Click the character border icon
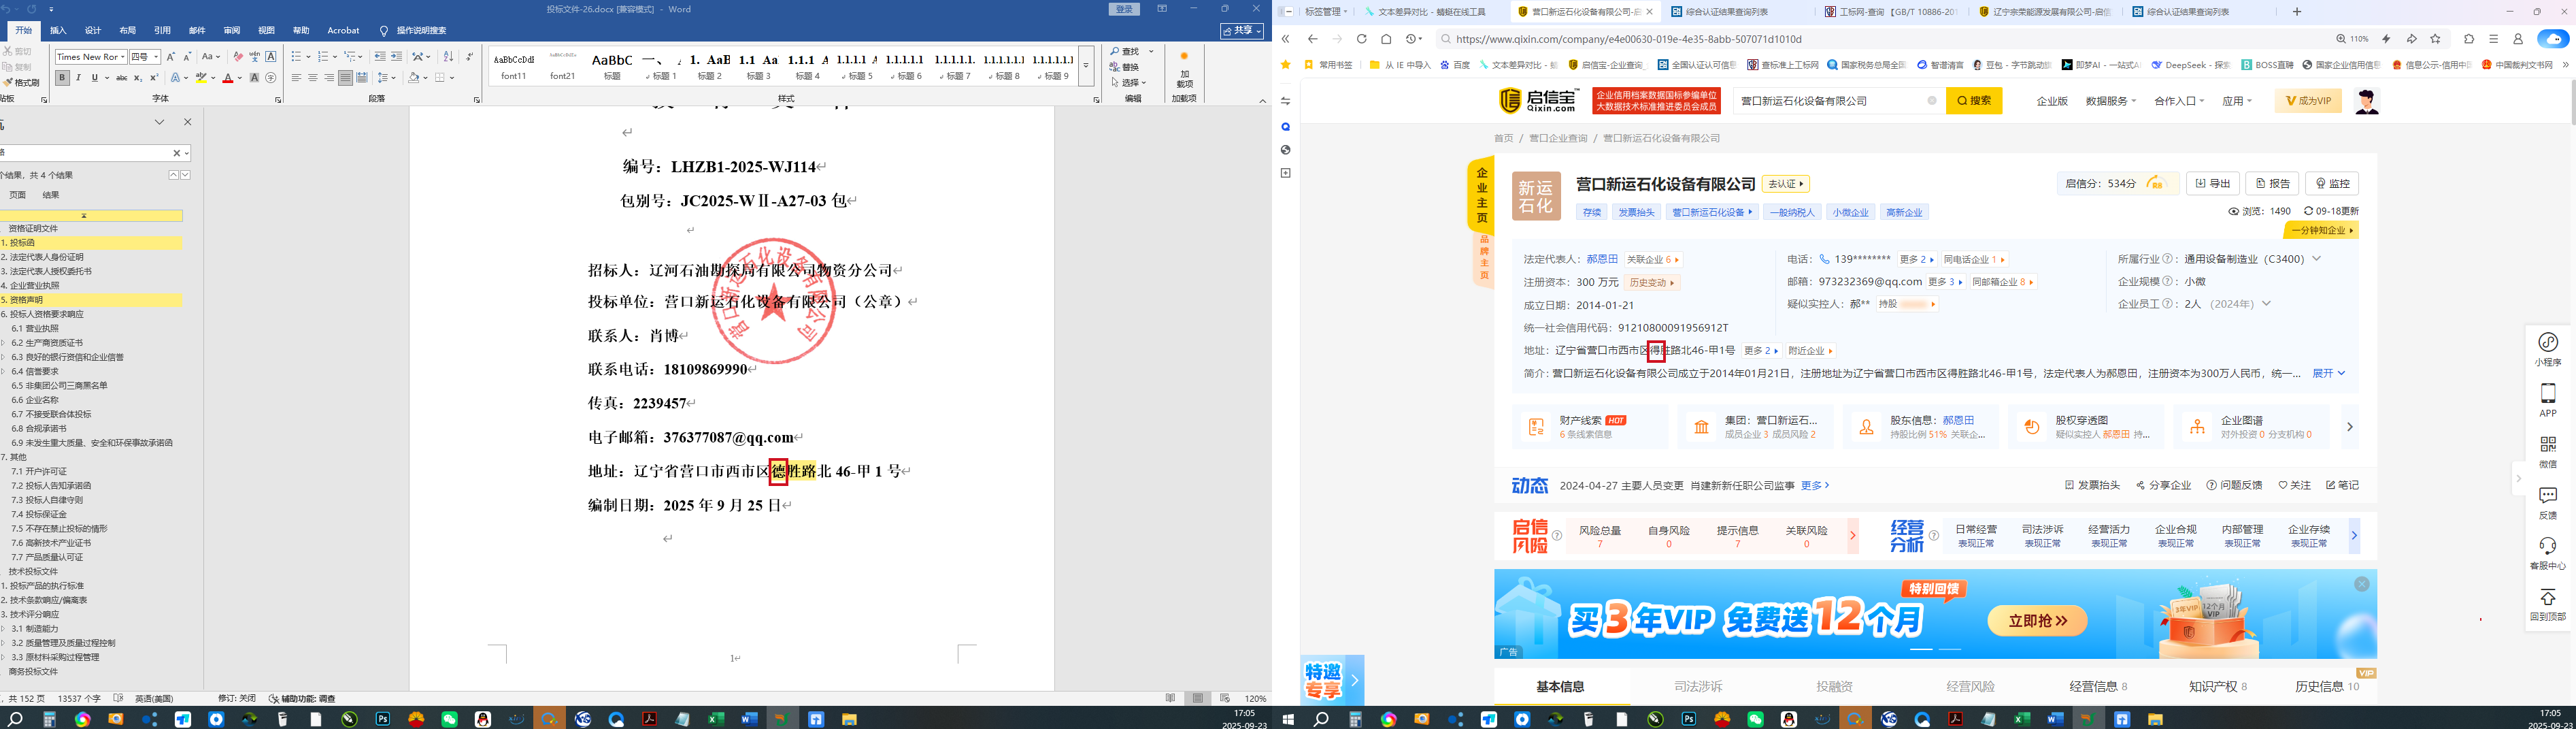This screenshot has height=729, width=2576. point(270,57)
